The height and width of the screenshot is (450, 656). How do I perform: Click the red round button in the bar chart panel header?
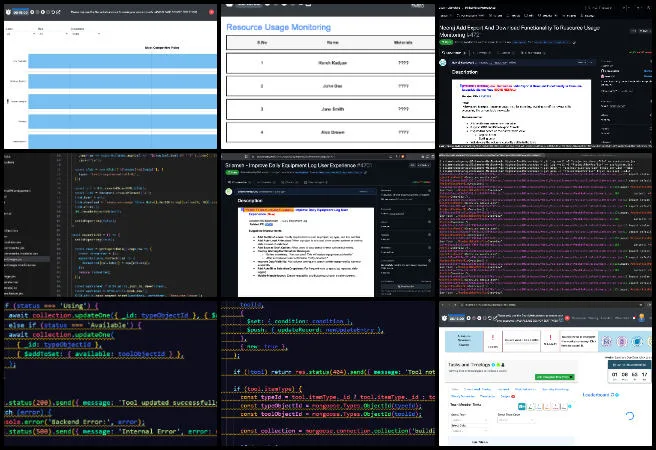pos(211,12)
